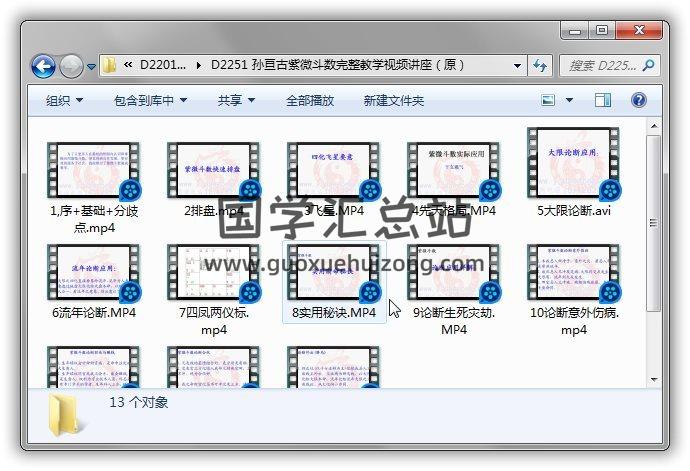Select the 3飞星.MP4 video thumbnail
The width and height of the screenshot is (690, 471).
point(333,170)
